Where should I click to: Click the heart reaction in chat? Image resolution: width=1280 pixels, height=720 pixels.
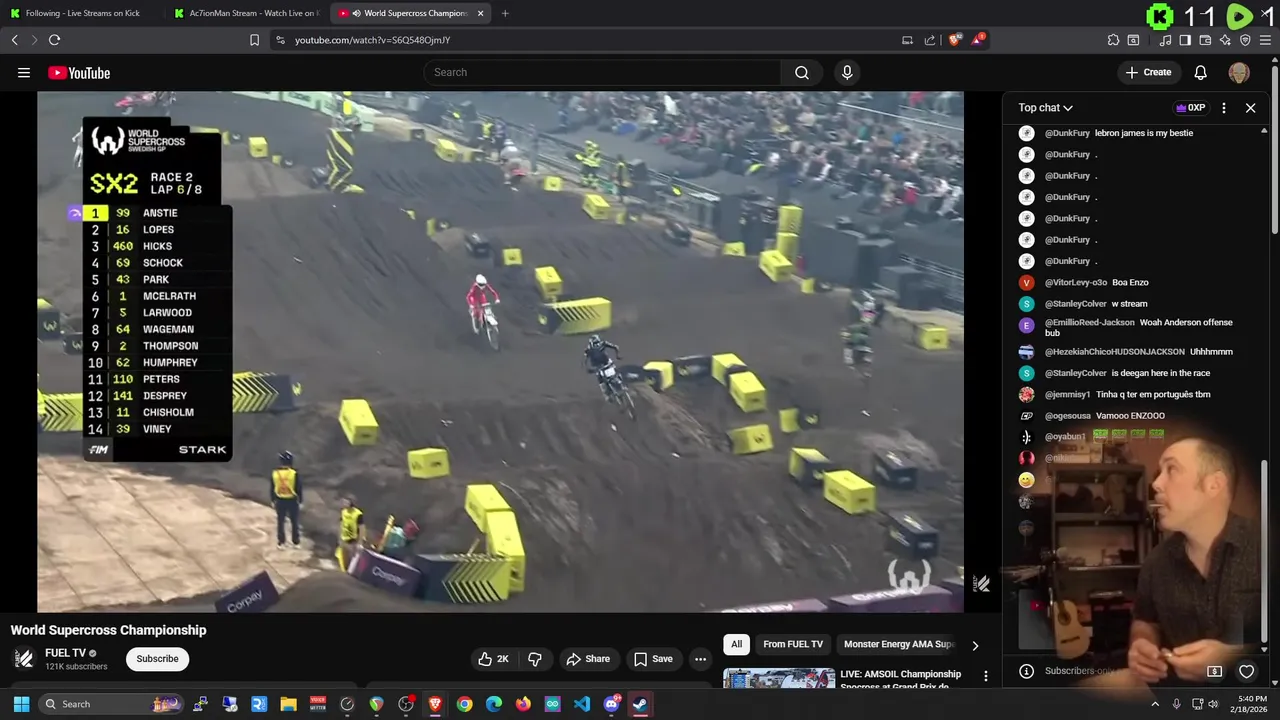tap(1246, 671)
